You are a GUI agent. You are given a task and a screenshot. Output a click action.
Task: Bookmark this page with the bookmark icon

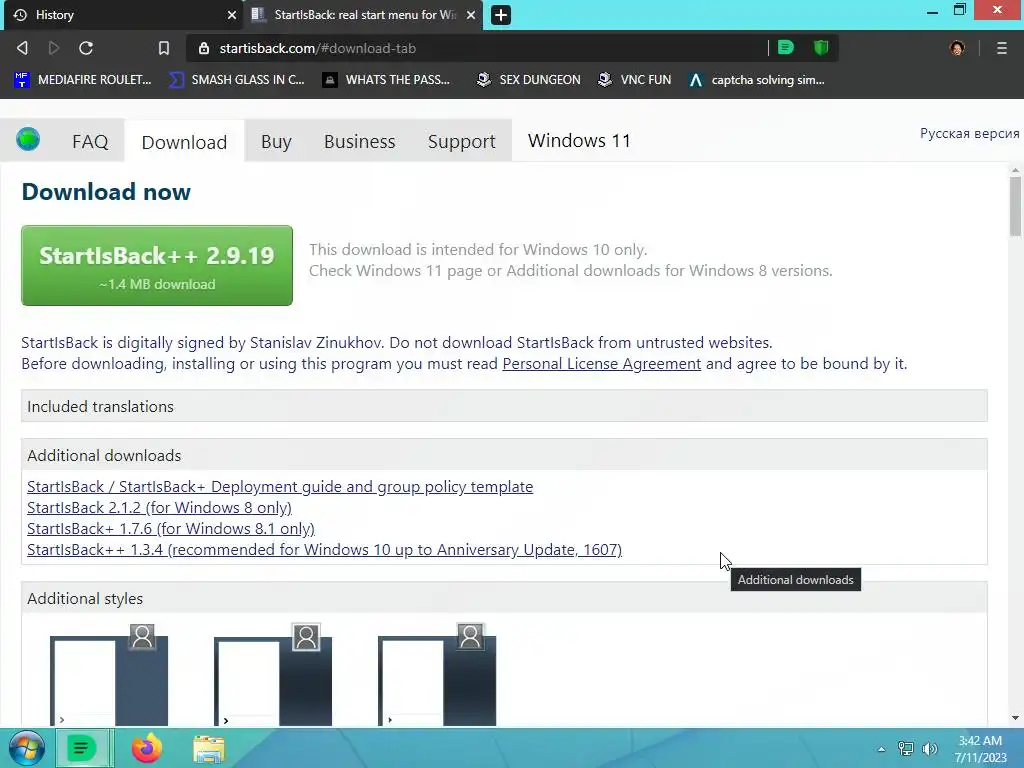[x=164, y=48]
